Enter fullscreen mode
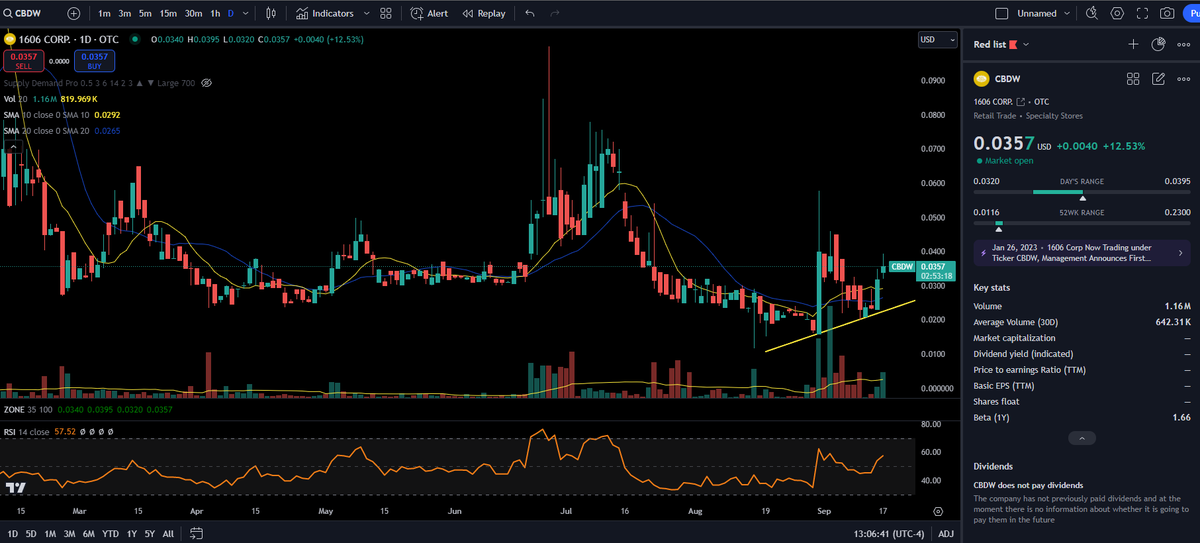The height and width of the screenshot is (543, 1200). click(1142, 13)
